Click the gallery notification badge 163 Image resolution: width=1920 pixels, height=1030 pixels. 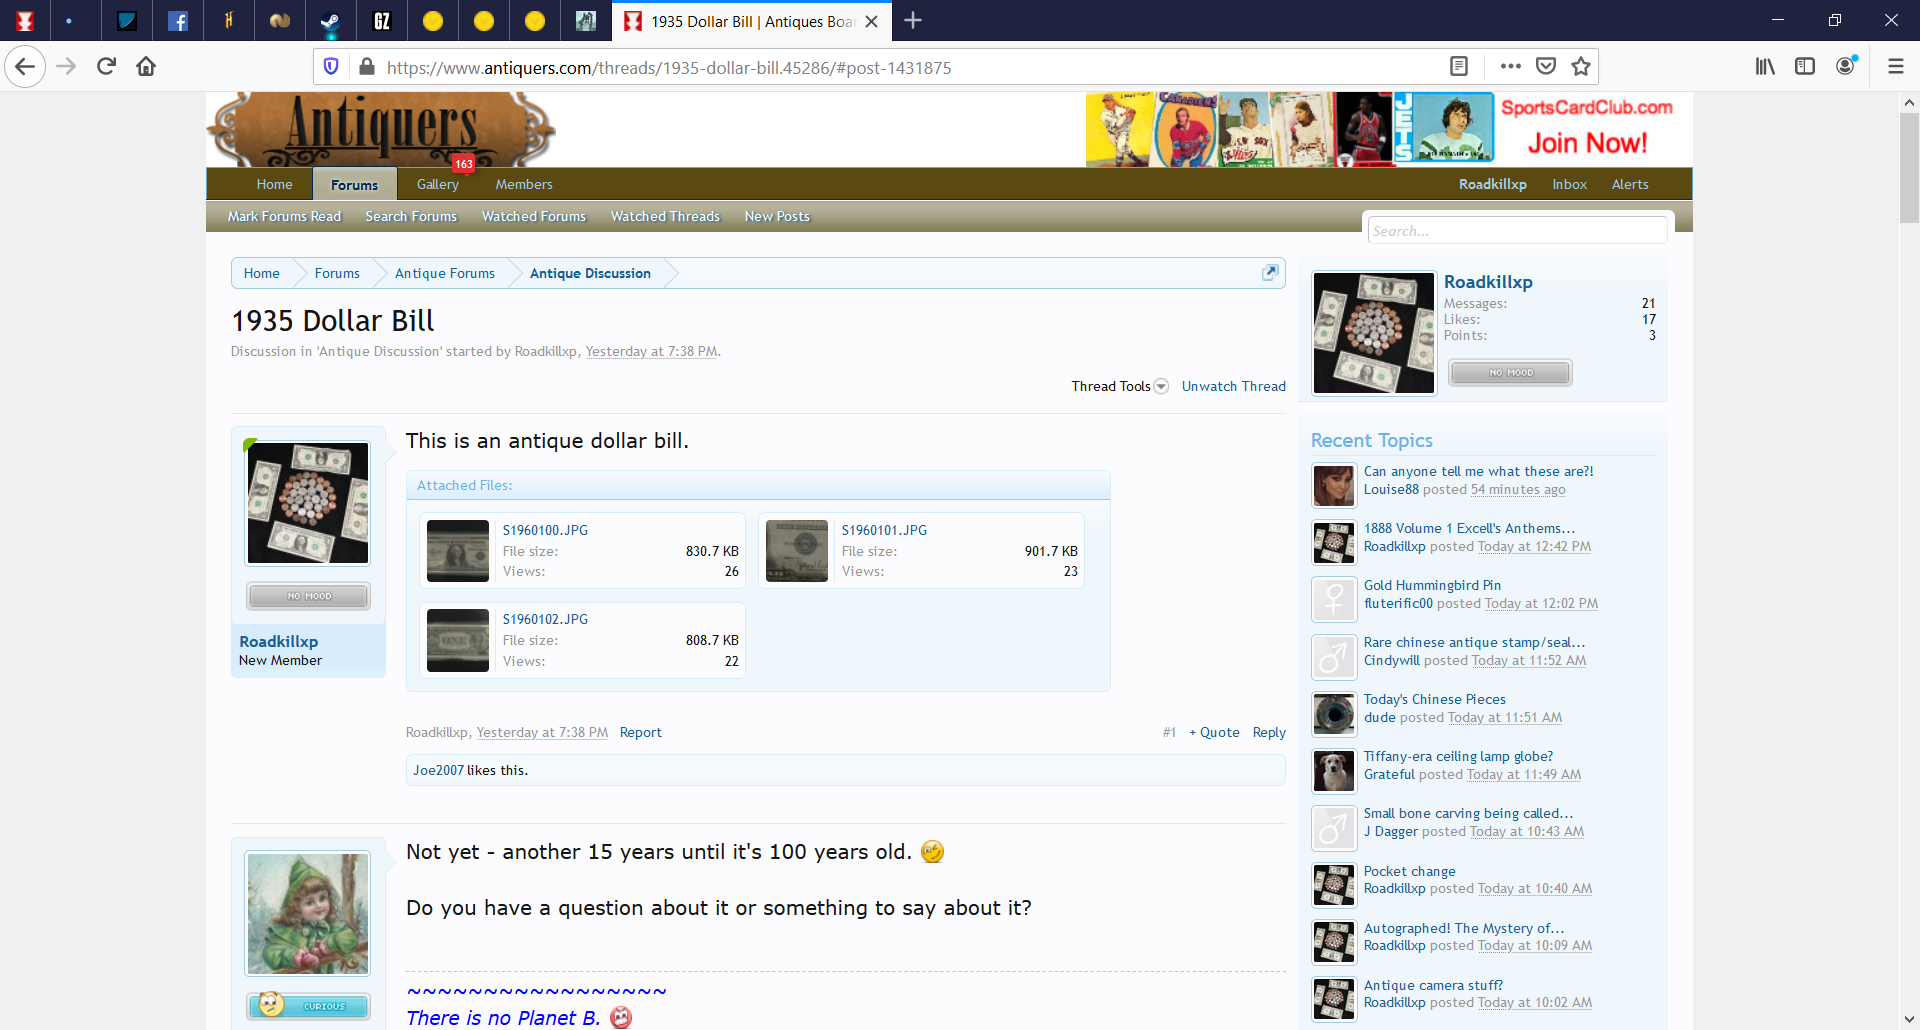pyautogui.click(x=463, y=164)
